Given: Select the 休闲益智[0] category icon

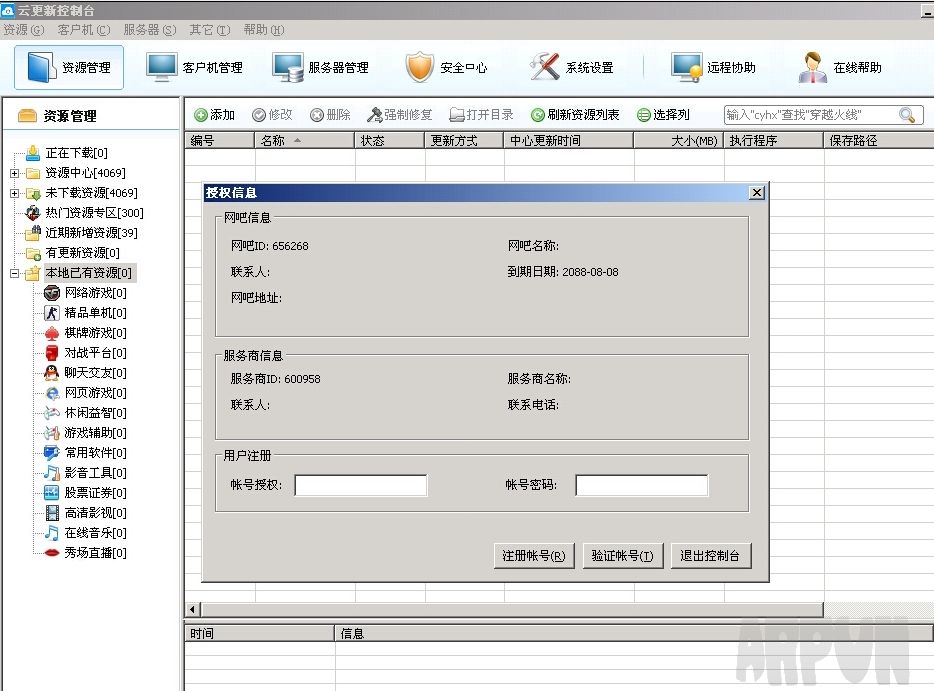Looking at the screenshot, I should pos(52,413).
